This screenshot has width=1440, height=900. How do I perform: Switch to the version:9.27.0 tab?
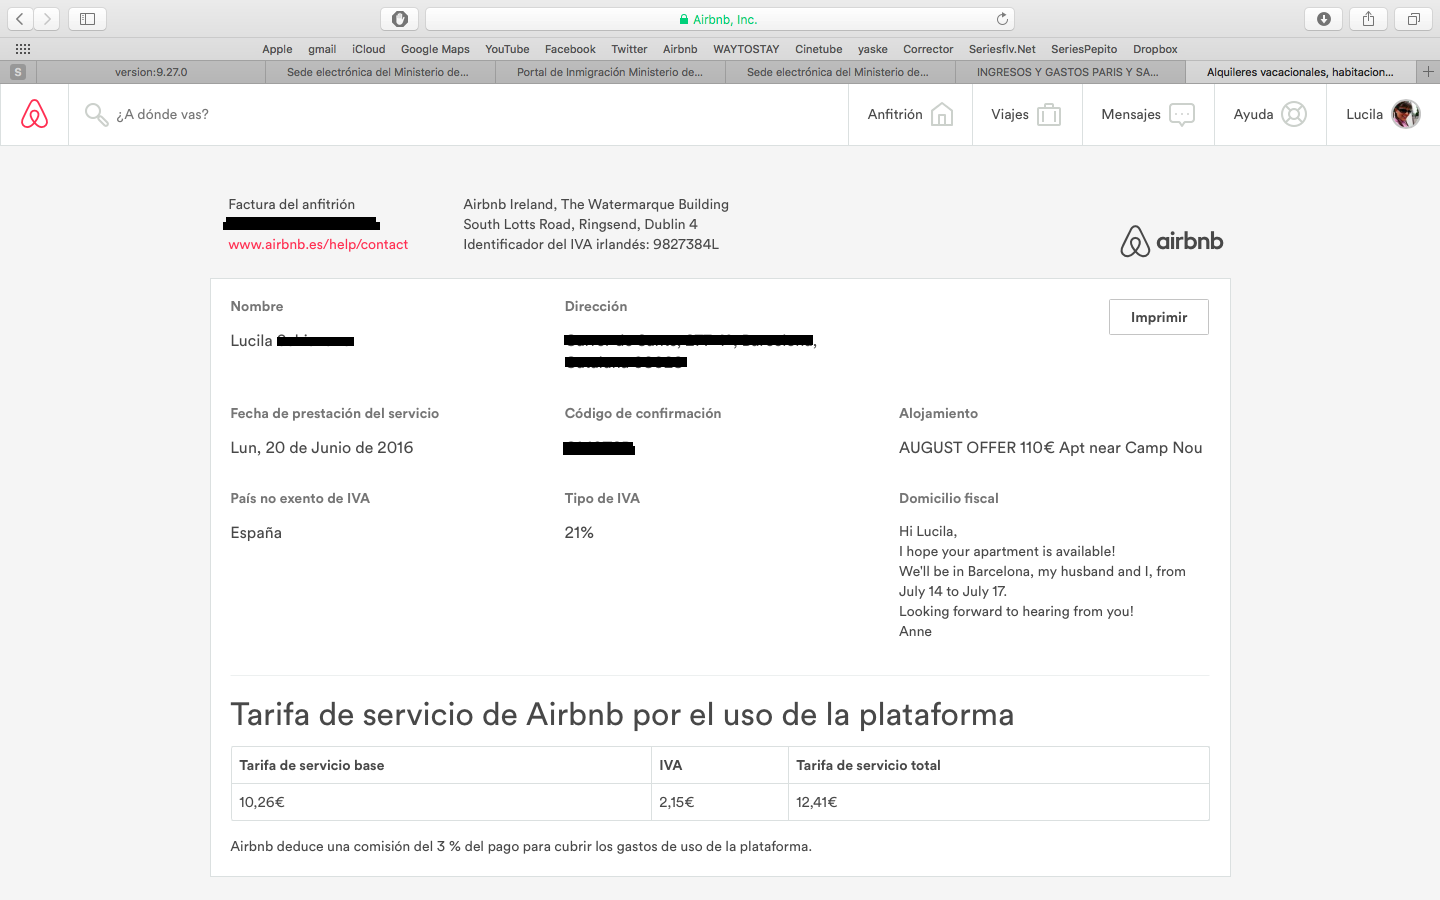(x=151, y=72)
